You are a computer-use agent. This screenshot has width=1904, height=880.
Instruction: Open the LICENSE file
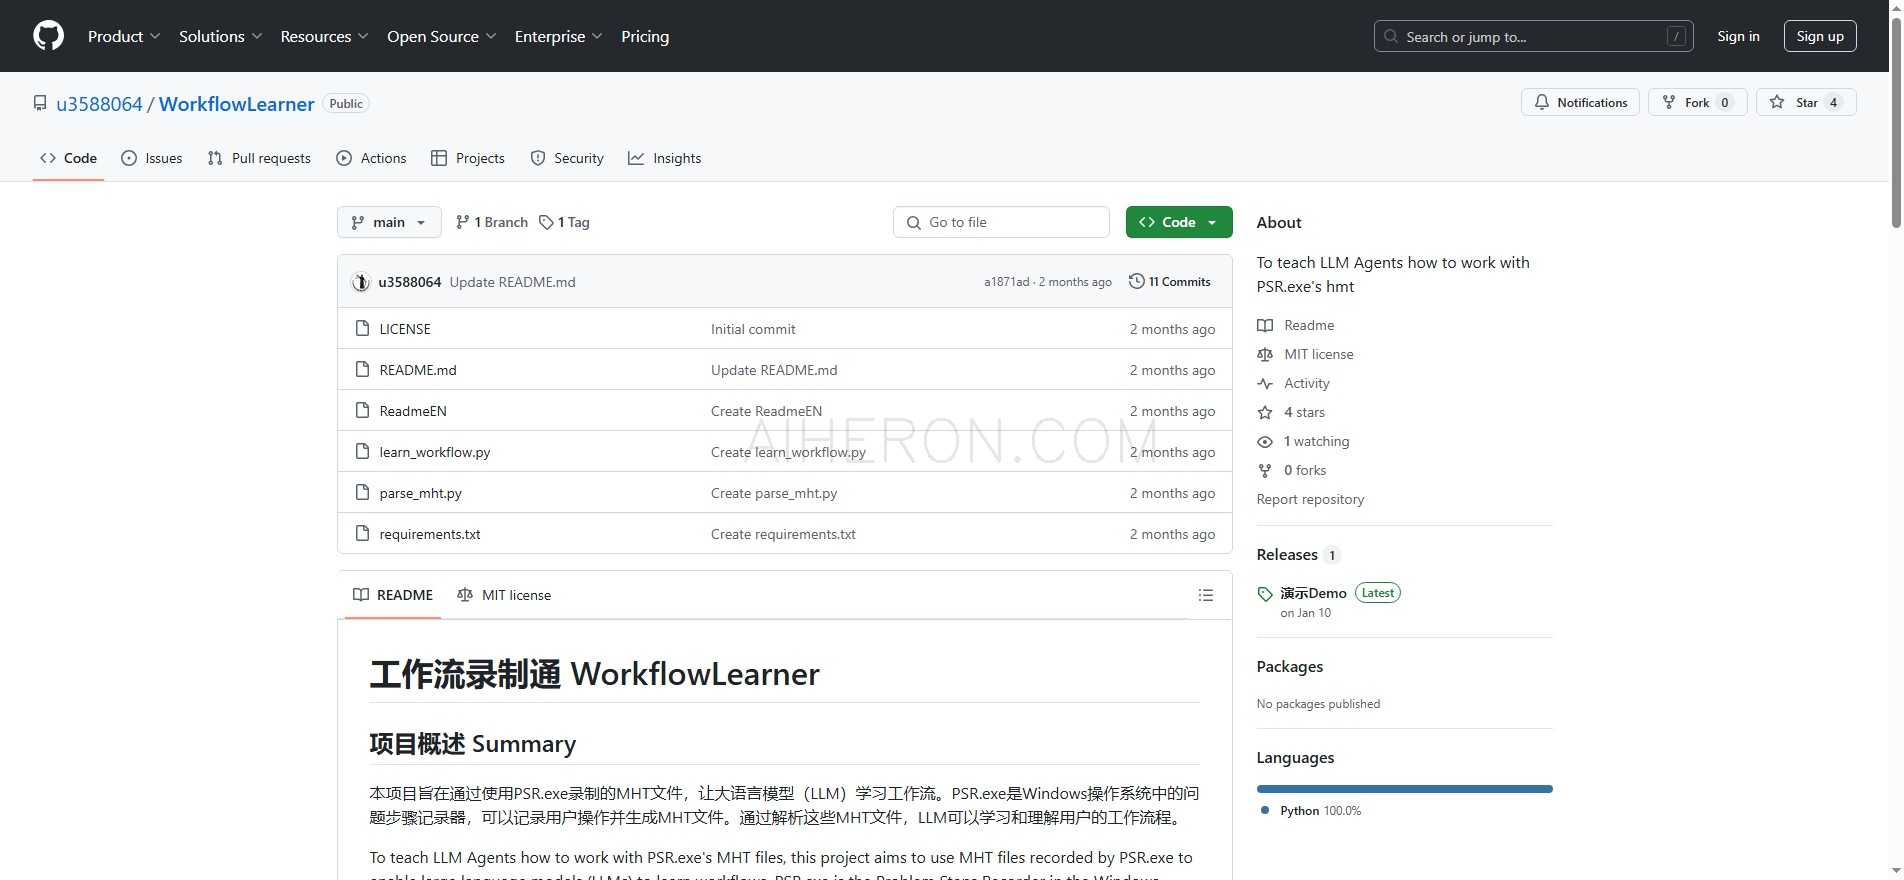[405, 329]
